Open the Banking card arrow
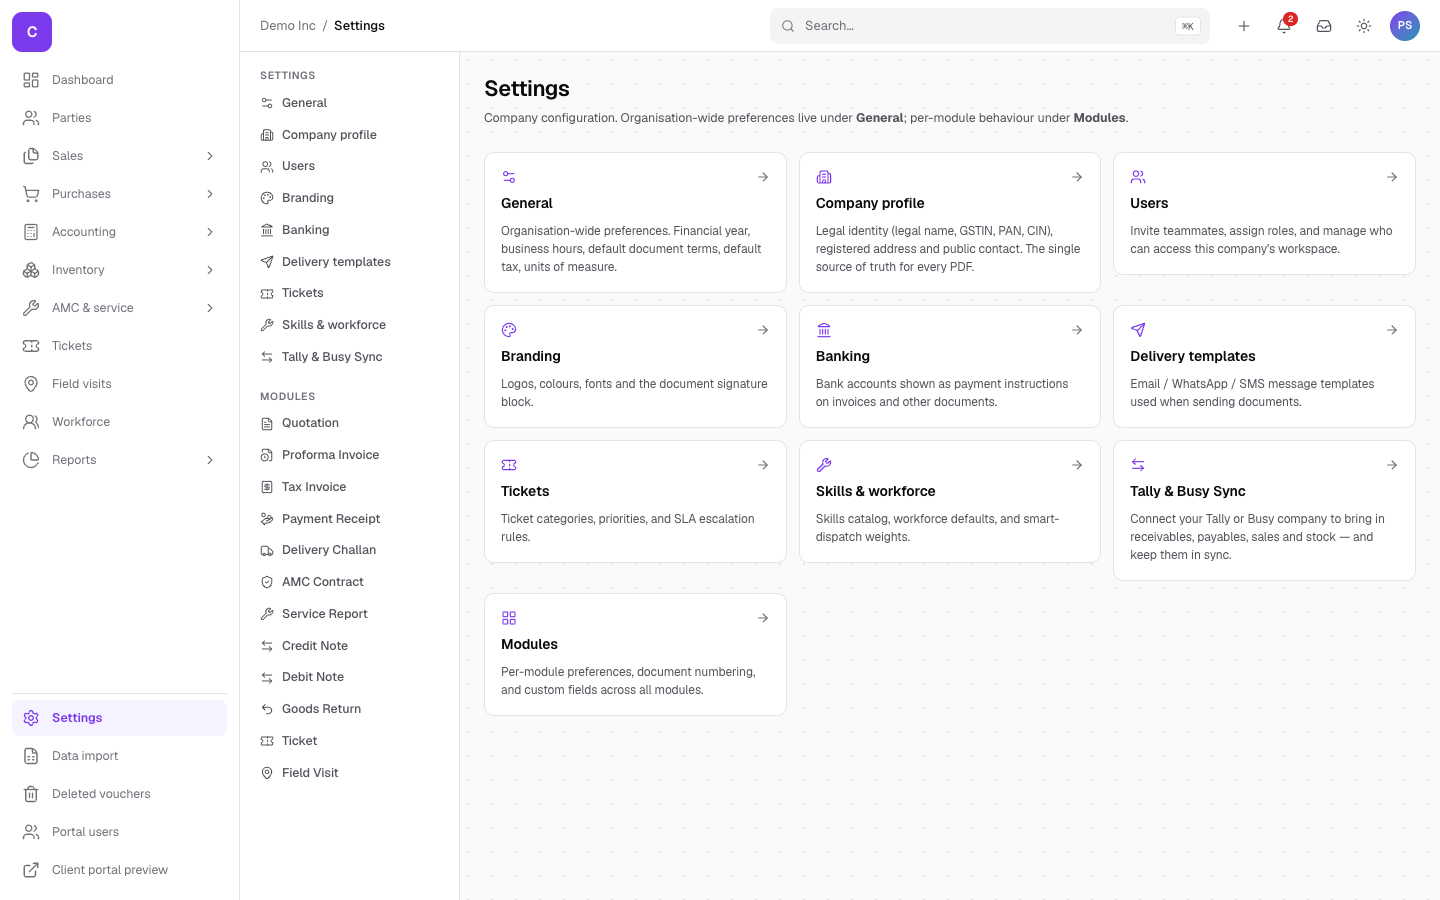This screenshot has width=1440, height=900. [x=1077, y=330]
